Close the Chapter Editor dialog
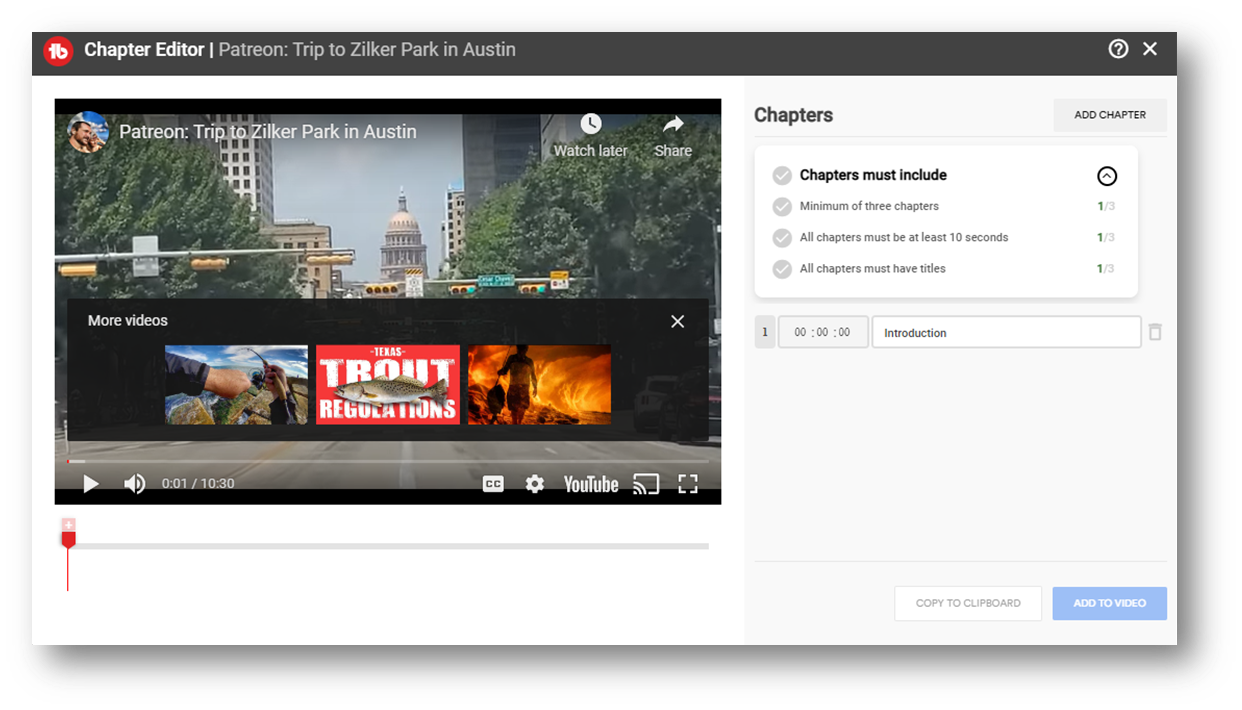This screenshot has width=1242, height=710. [1150, 49]
